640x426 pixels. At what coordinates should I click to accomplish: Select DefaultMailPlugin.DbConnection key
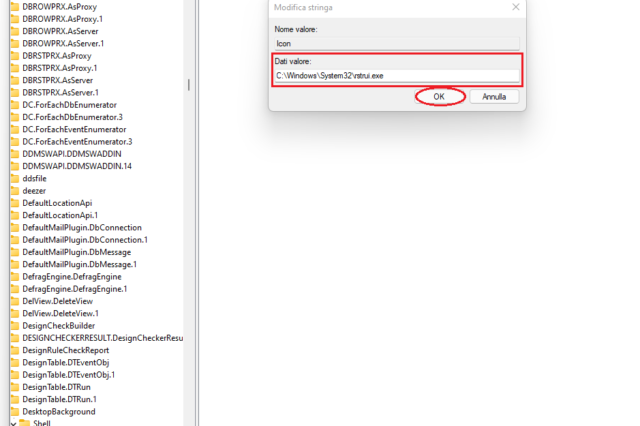point(82,227)
